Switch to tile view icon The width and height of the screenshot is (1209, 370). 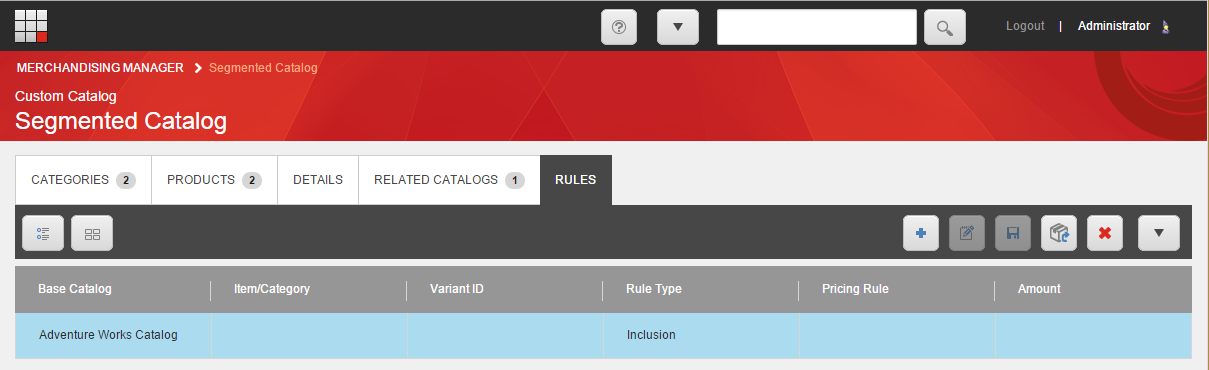click(x=92, y=233)
